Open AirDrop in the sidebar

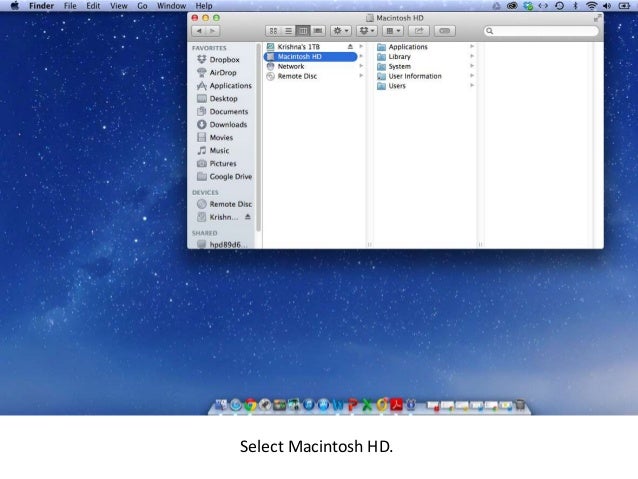222,73
